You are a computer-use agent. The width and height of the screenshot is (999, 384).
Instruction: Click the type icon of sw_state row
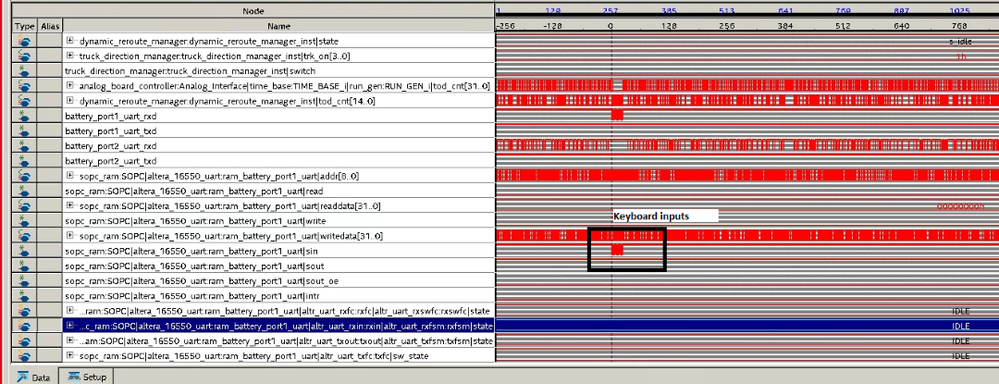25,355
